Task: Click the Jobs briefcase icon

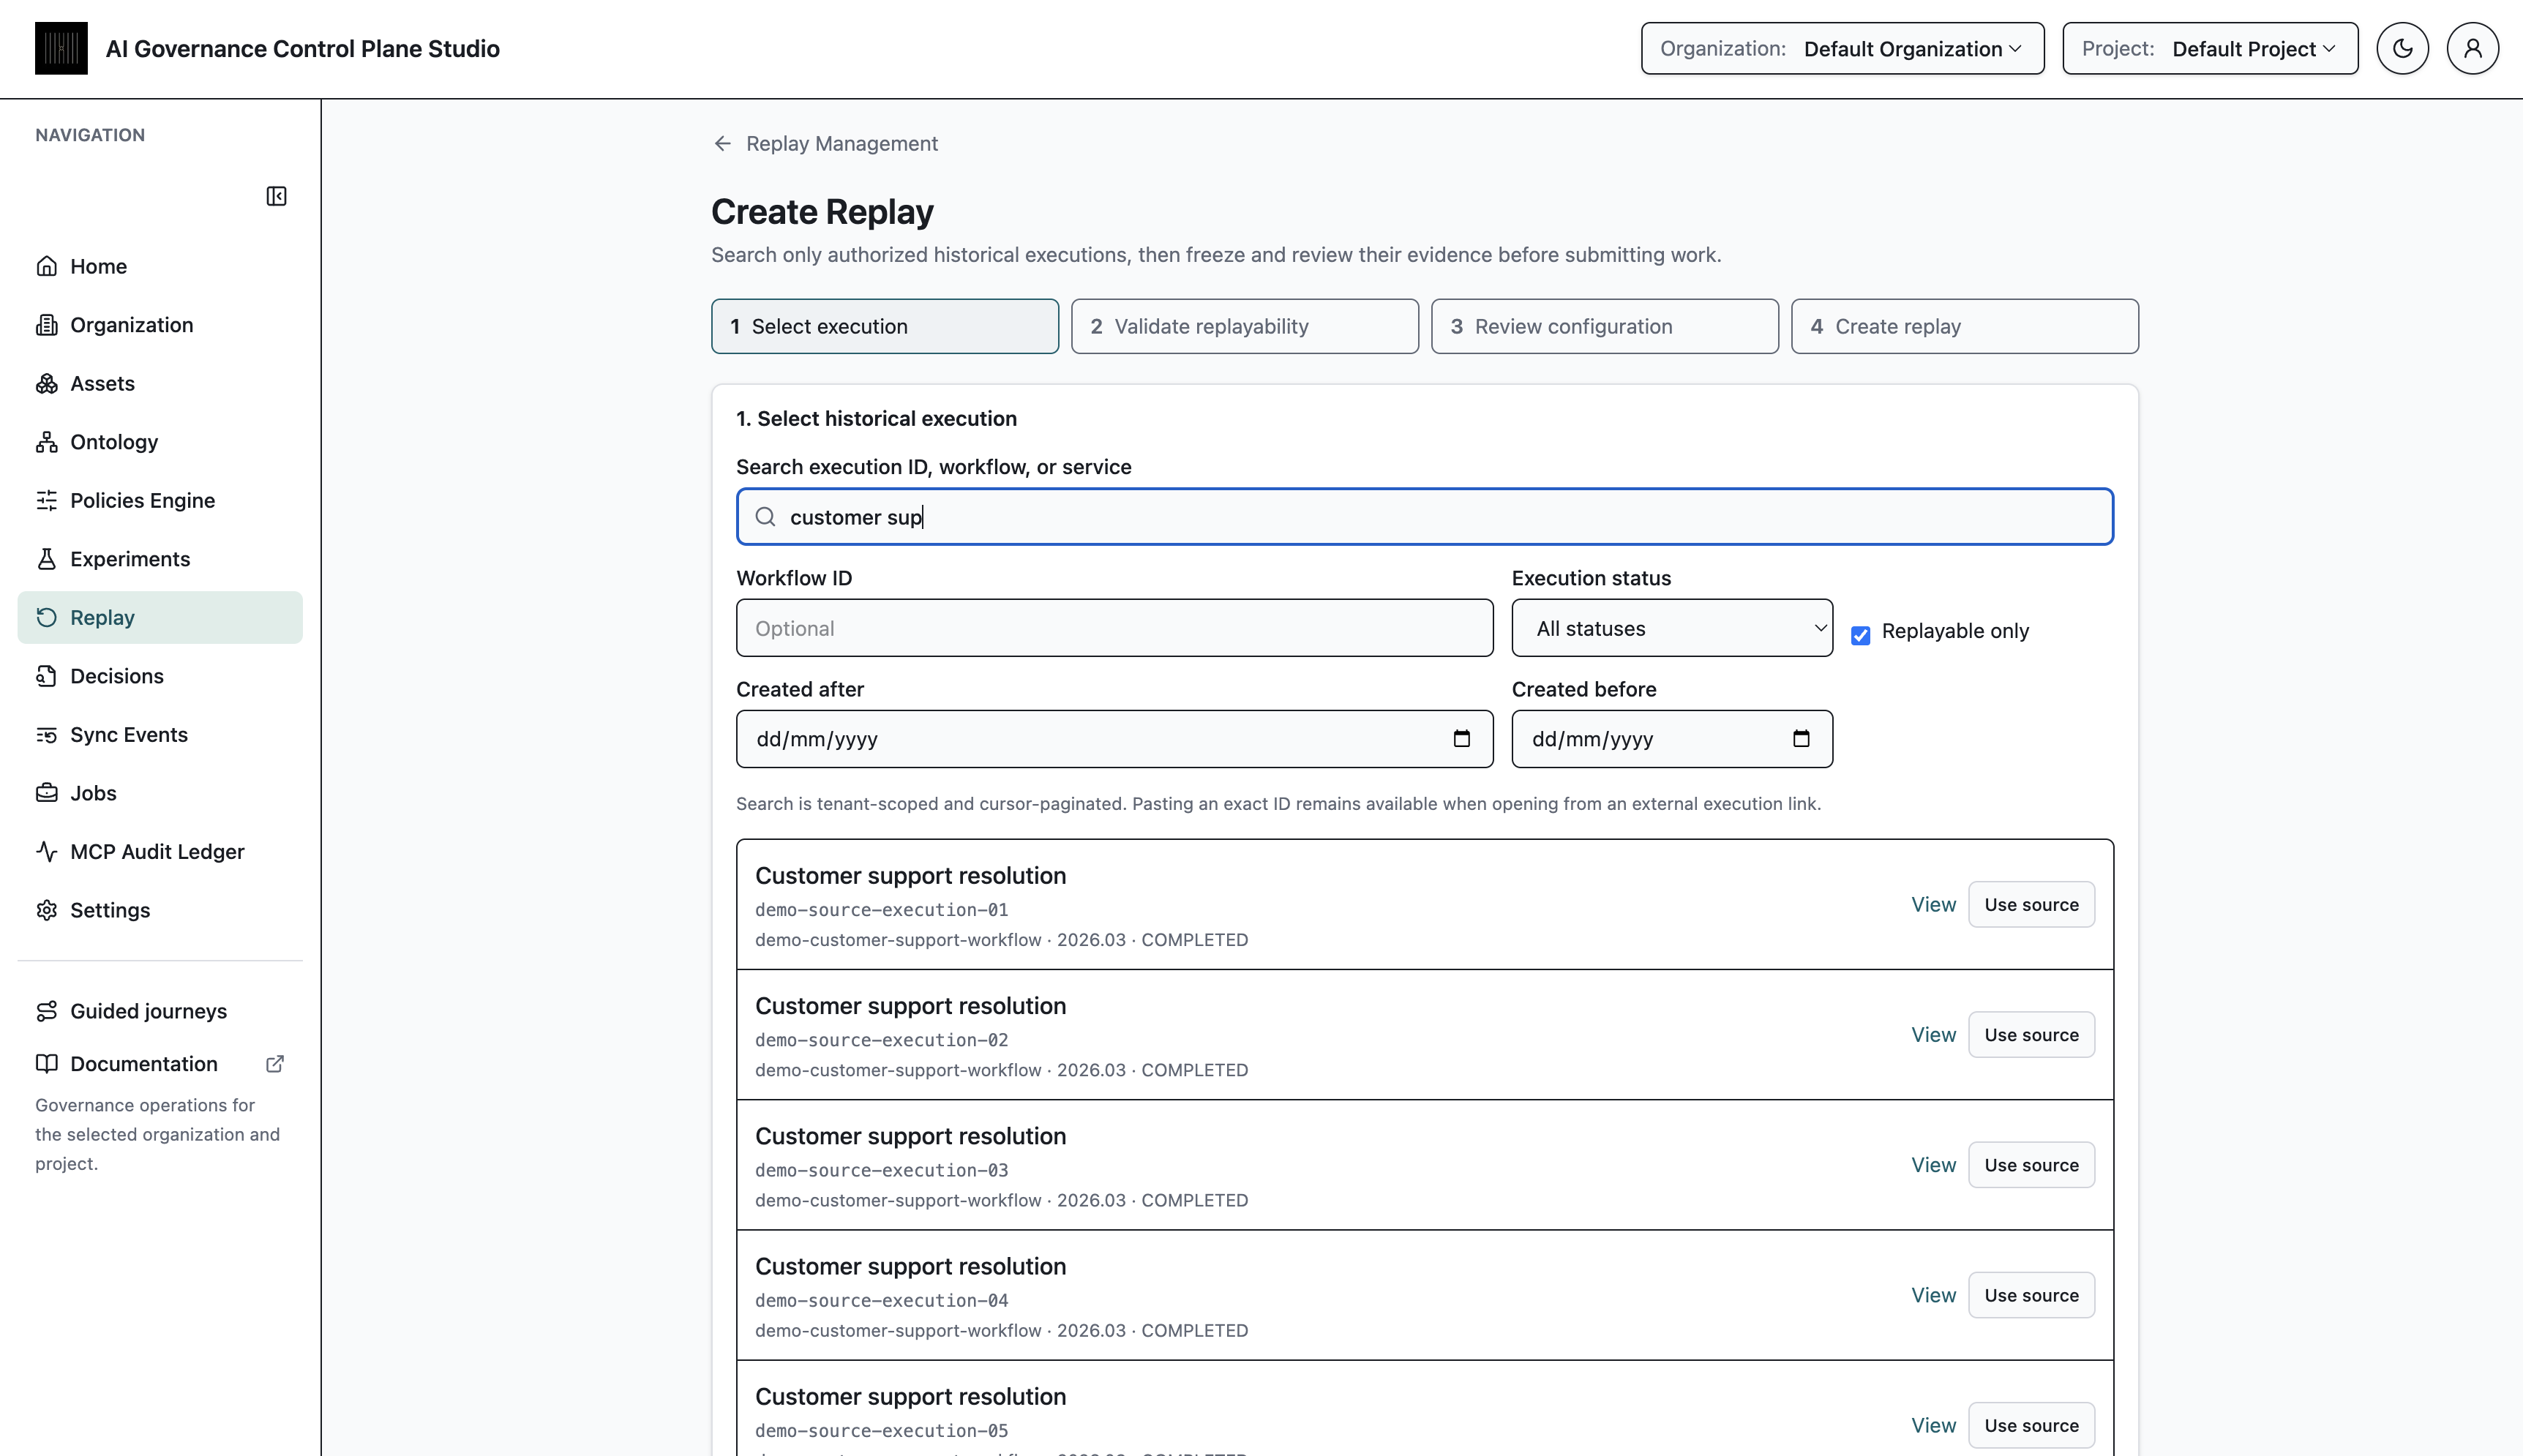Action: tap(47, 793)
